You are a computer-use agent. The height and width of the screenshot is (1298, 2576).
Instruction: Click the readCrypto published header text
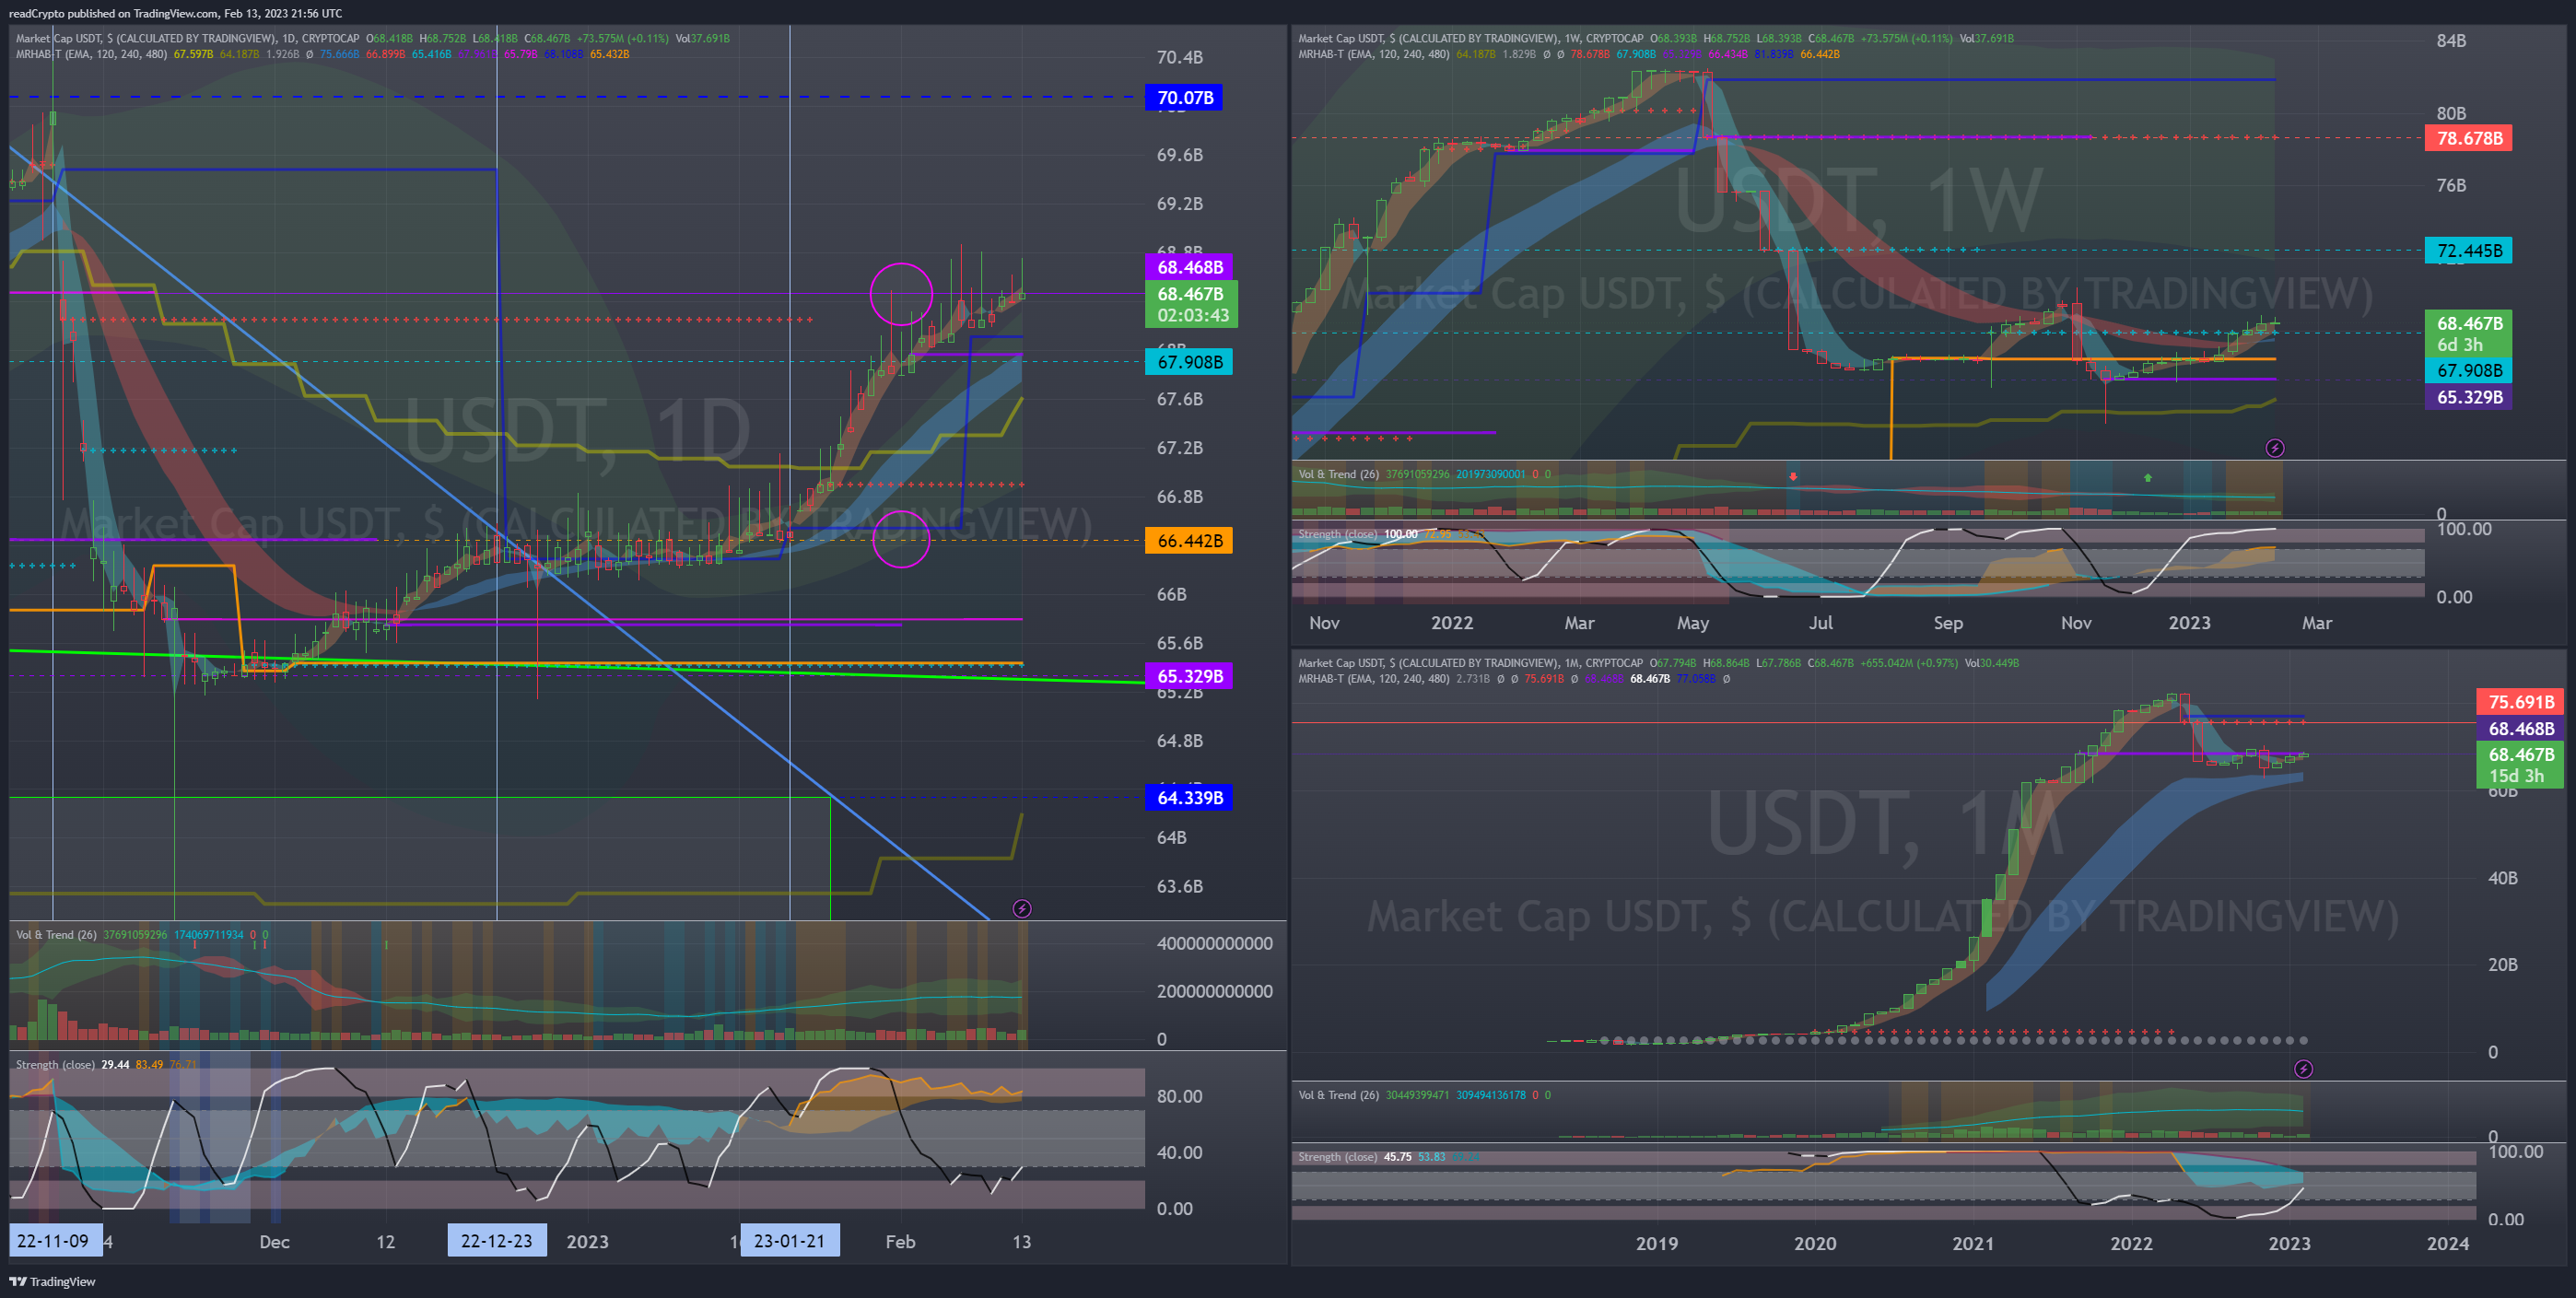point(175,13)
